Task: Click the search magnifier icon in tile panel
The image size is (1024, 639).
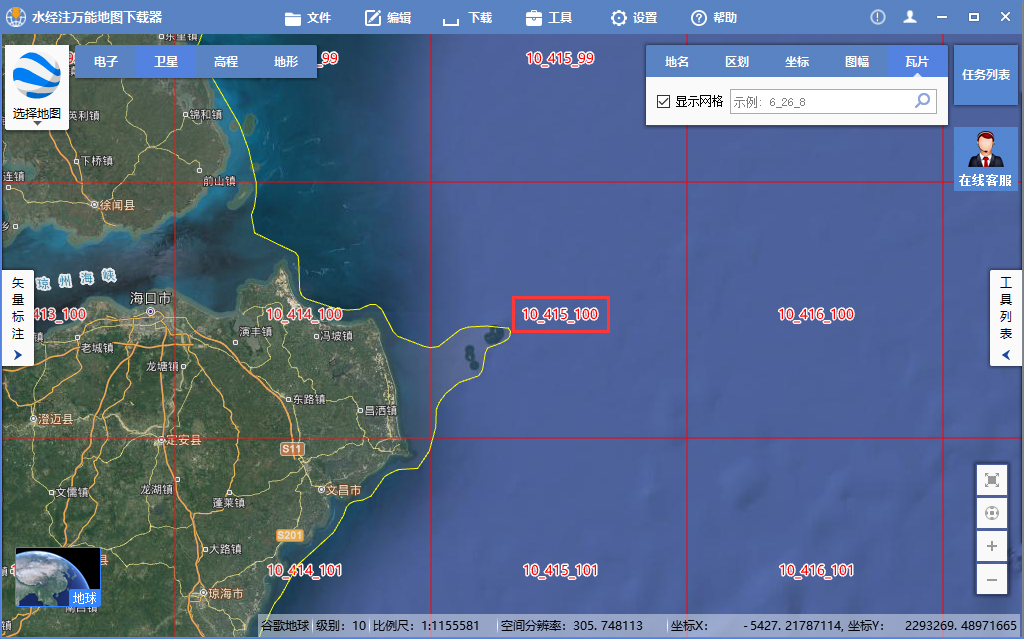Action: pyautogui.click(x=923, y=101)
